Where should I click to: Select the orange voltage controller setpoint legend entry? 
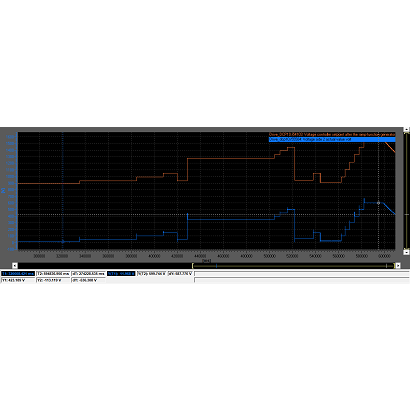(x=332, y=134)
